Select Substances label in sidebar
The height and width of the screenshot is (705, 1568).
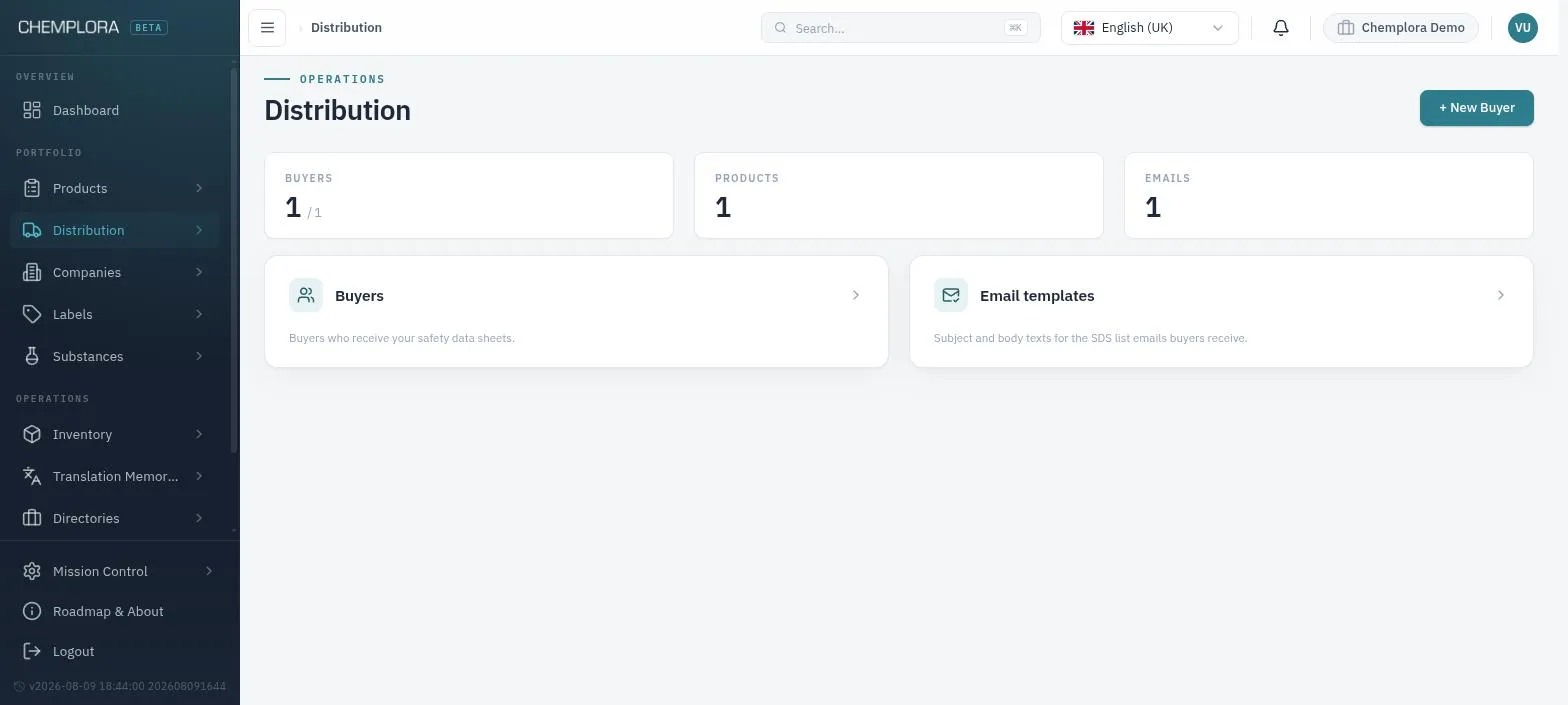[88, 356]
